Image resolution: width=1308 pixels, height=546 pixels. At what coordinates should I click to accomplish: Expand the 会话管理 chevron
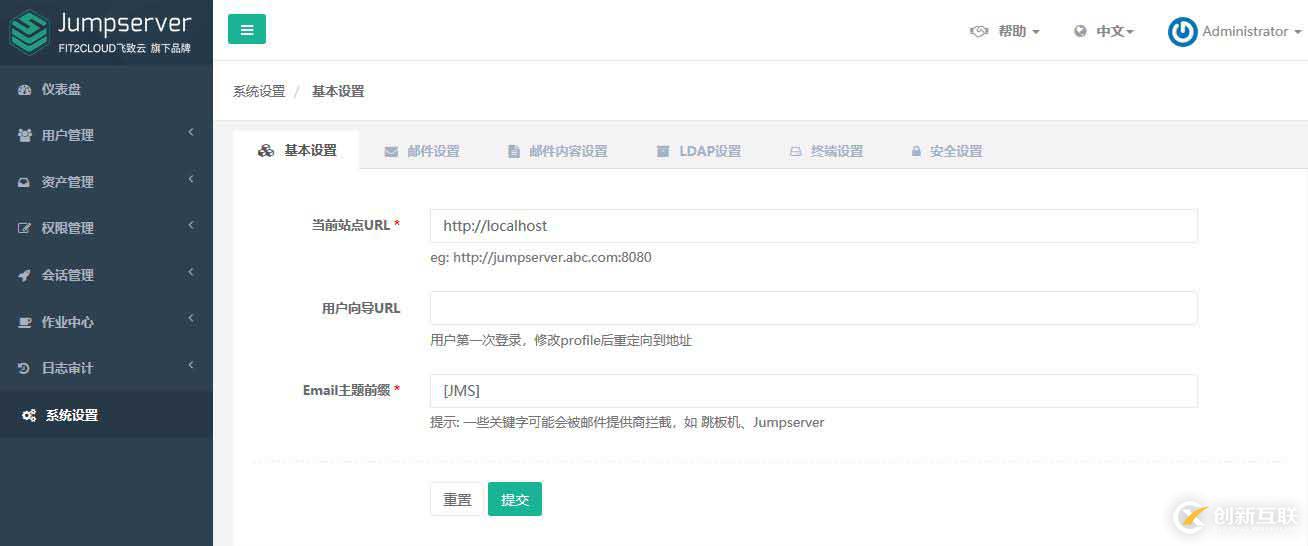[x=191, y=273]
